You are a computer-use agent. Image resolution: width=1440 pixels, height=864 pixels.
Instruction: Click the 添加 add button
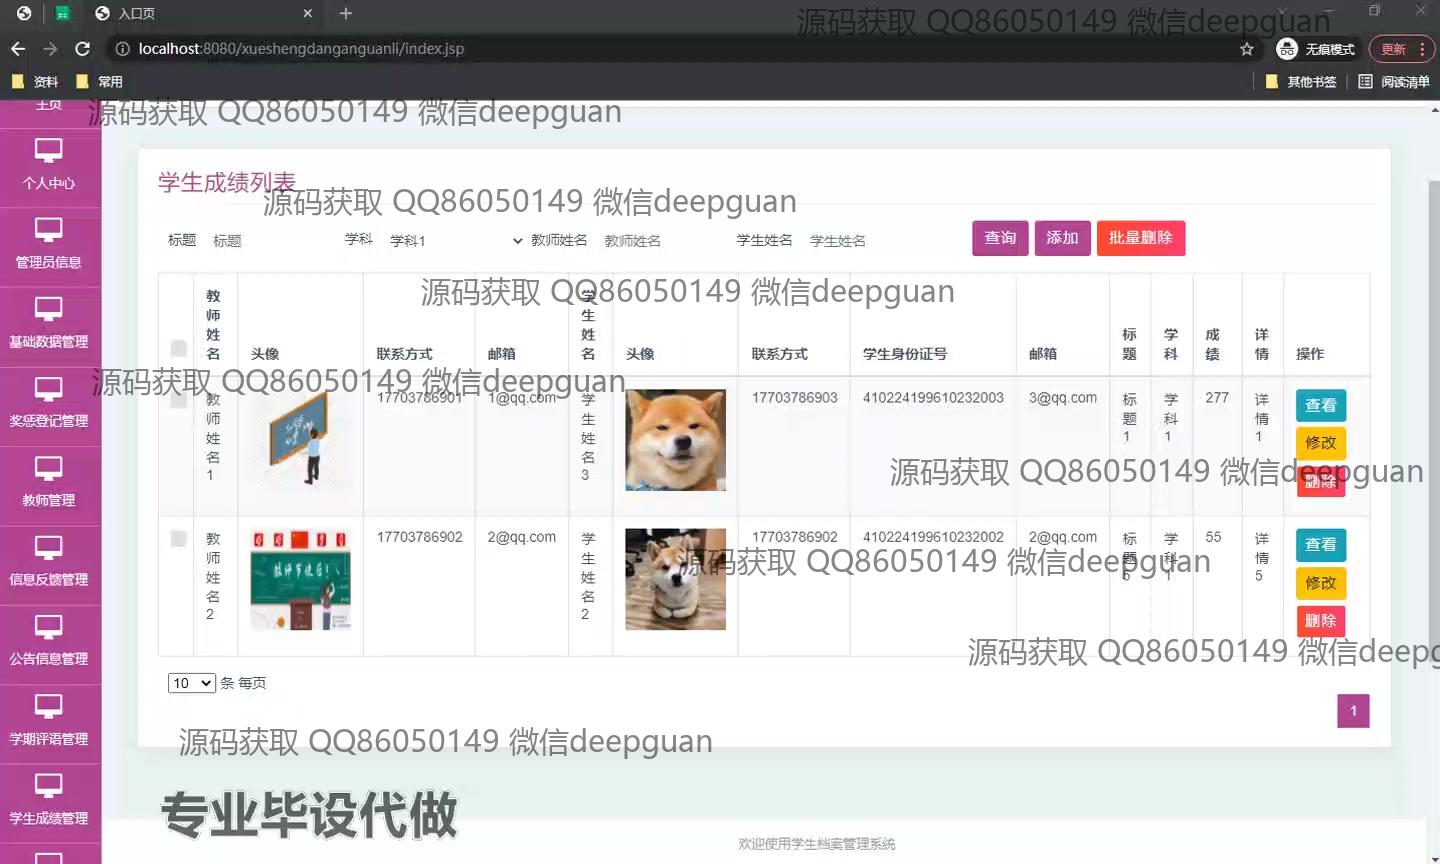(x=1062, y=238)
